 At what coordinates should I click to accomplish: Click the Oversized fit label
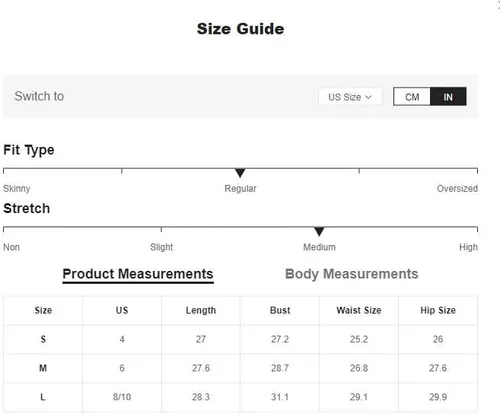(457, 189)
